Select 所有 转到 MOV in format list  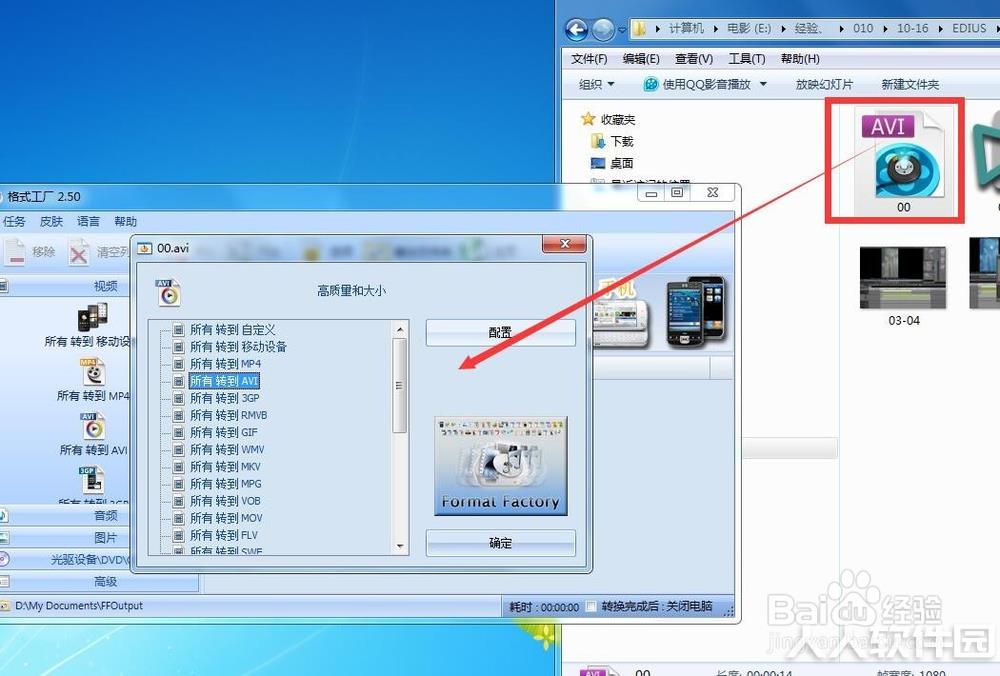click(226, 518)
